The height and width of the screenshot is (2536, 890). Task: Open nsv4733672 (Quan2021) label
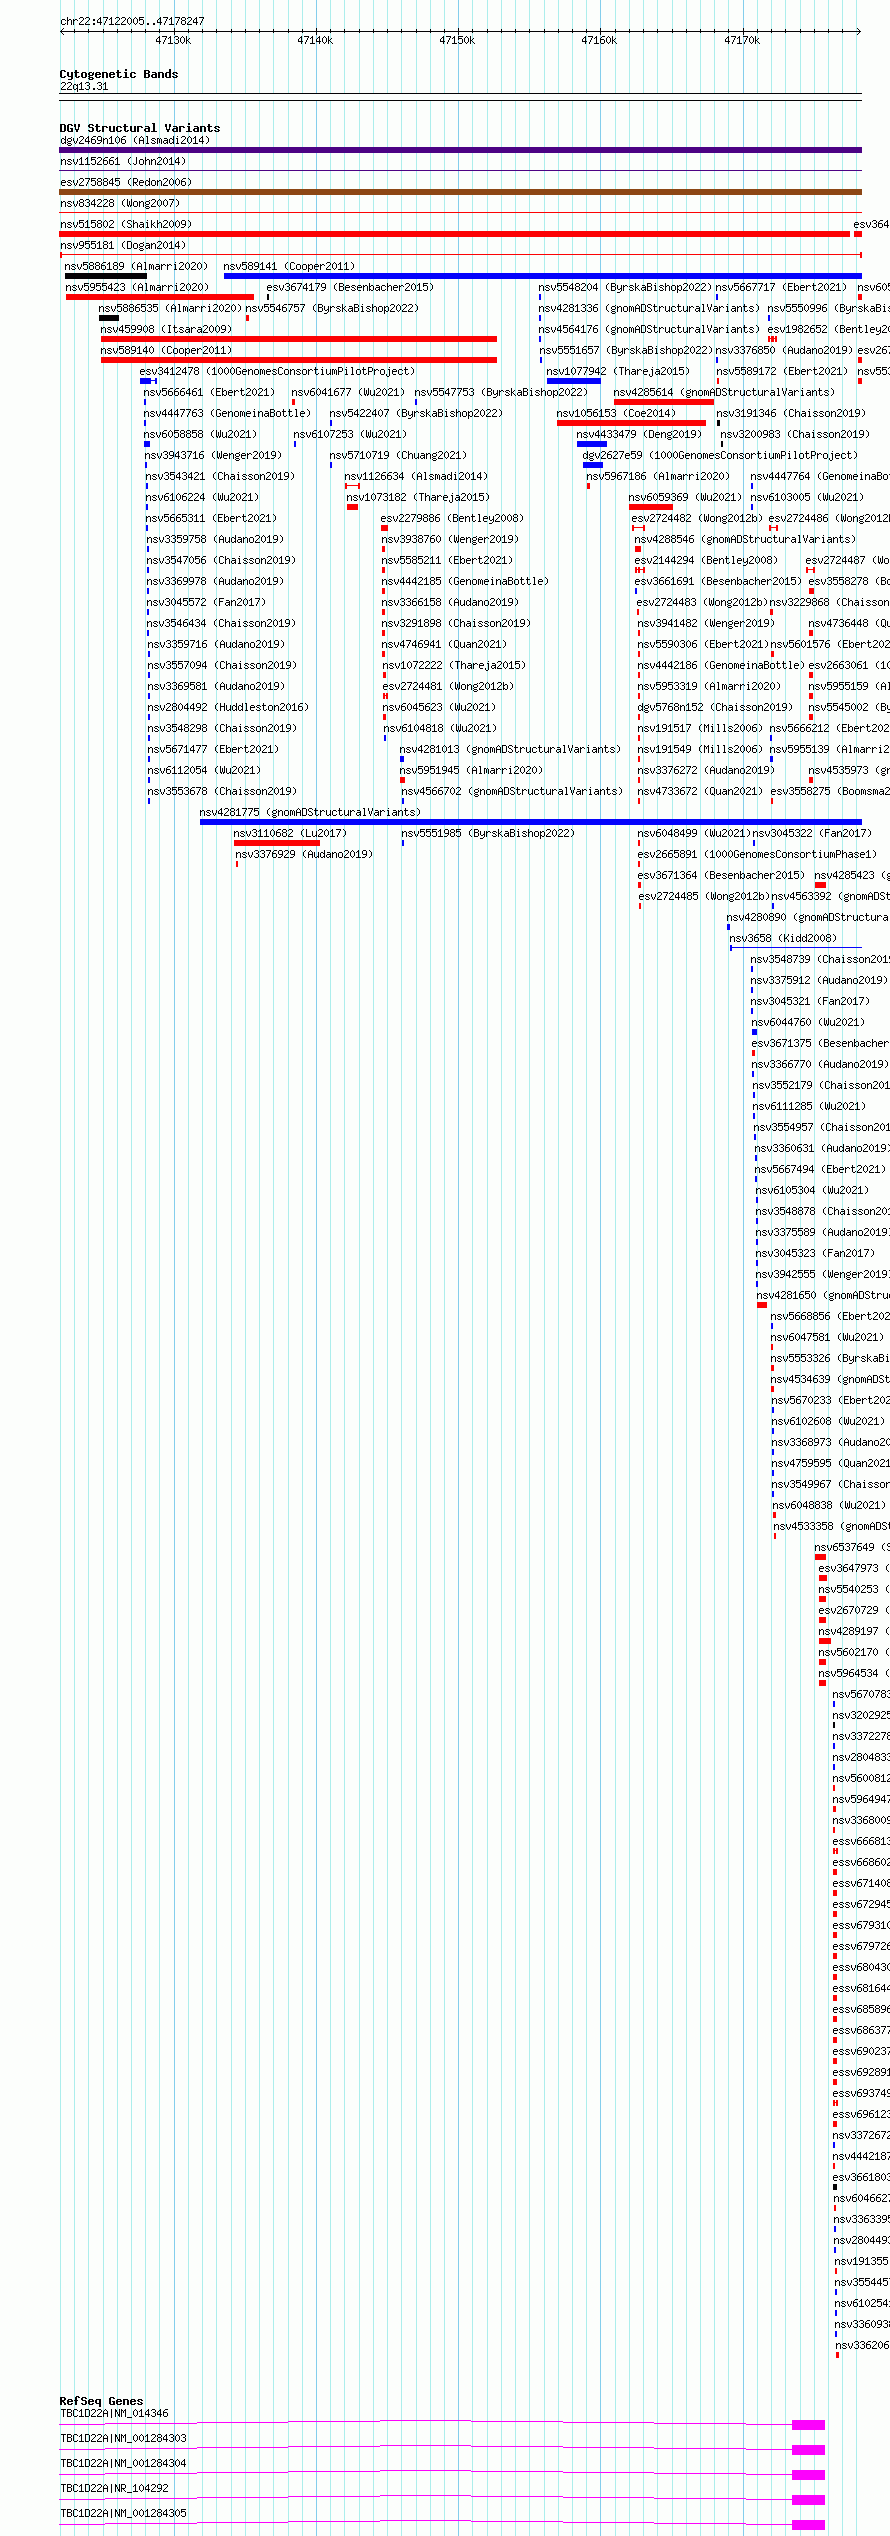(x=701, y=791)
